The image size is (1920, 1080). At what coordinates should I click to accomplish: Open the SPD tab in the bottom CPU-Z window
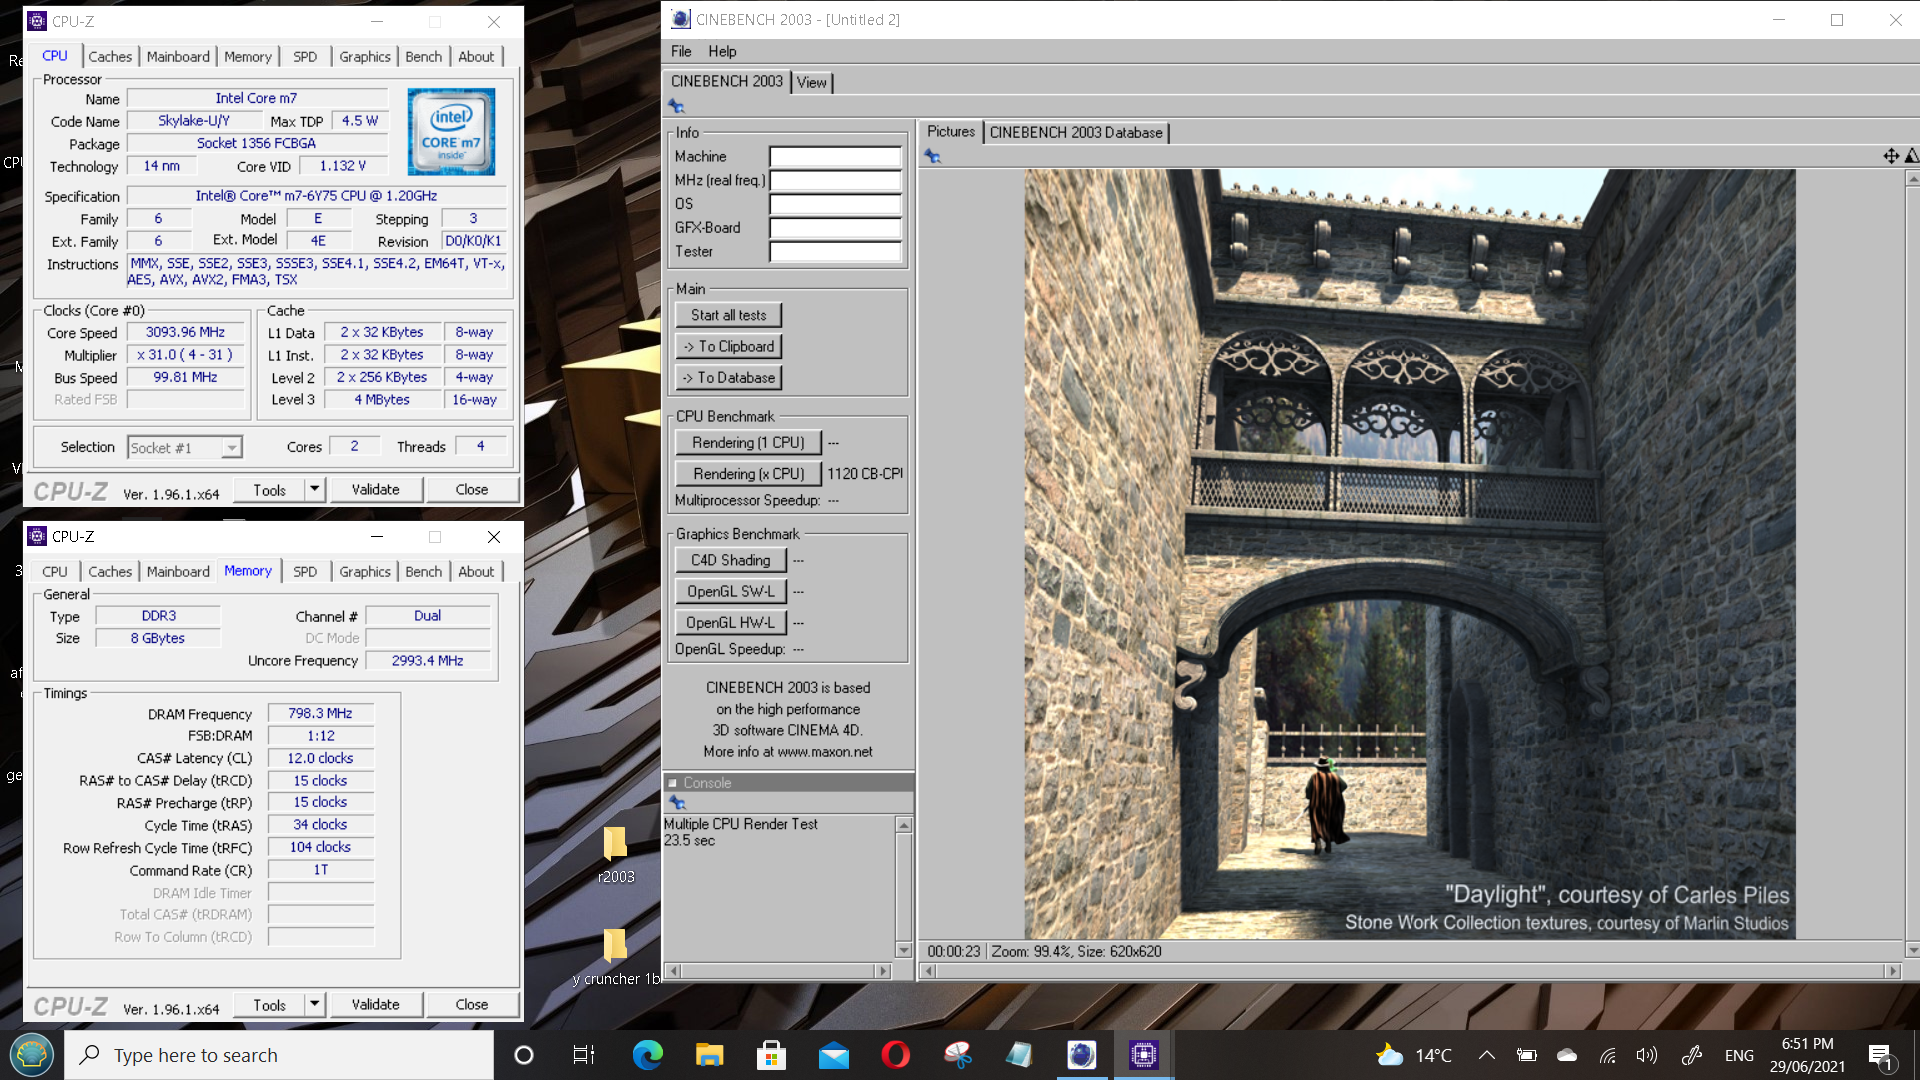coord(305,572)
